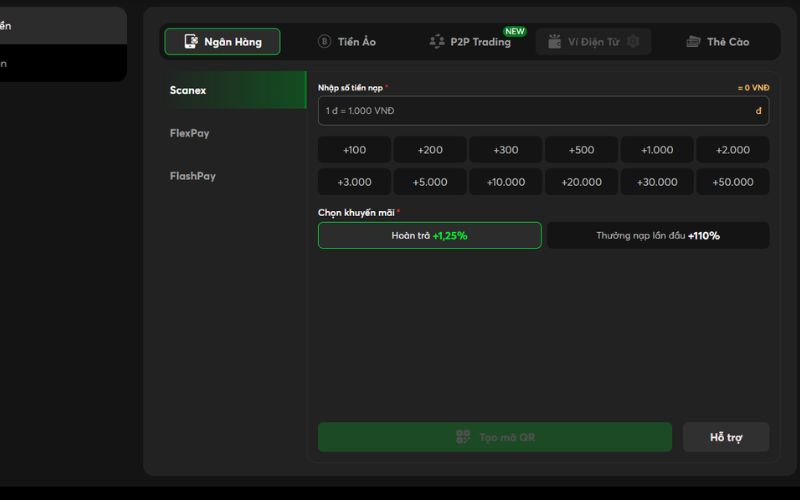Select the Hoàn trả +1,25% promotion

click(x=429, y=236)
